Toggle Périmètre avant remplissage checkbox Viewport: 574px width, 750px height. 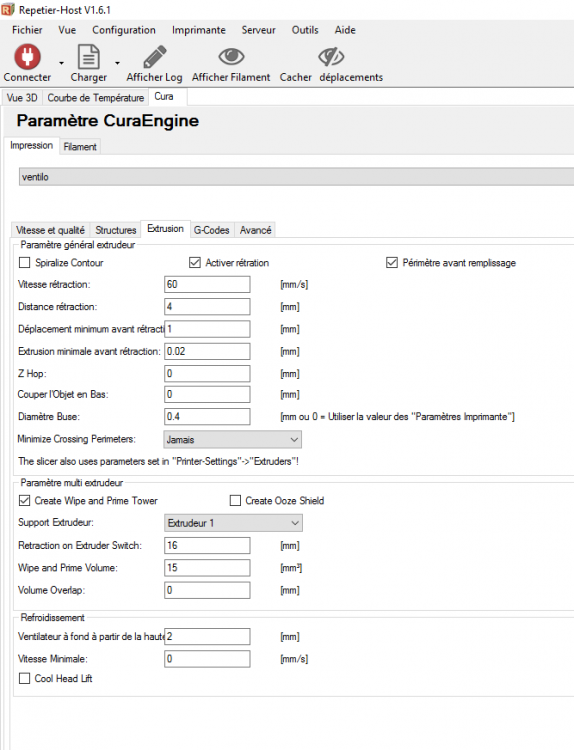point(392,263)
